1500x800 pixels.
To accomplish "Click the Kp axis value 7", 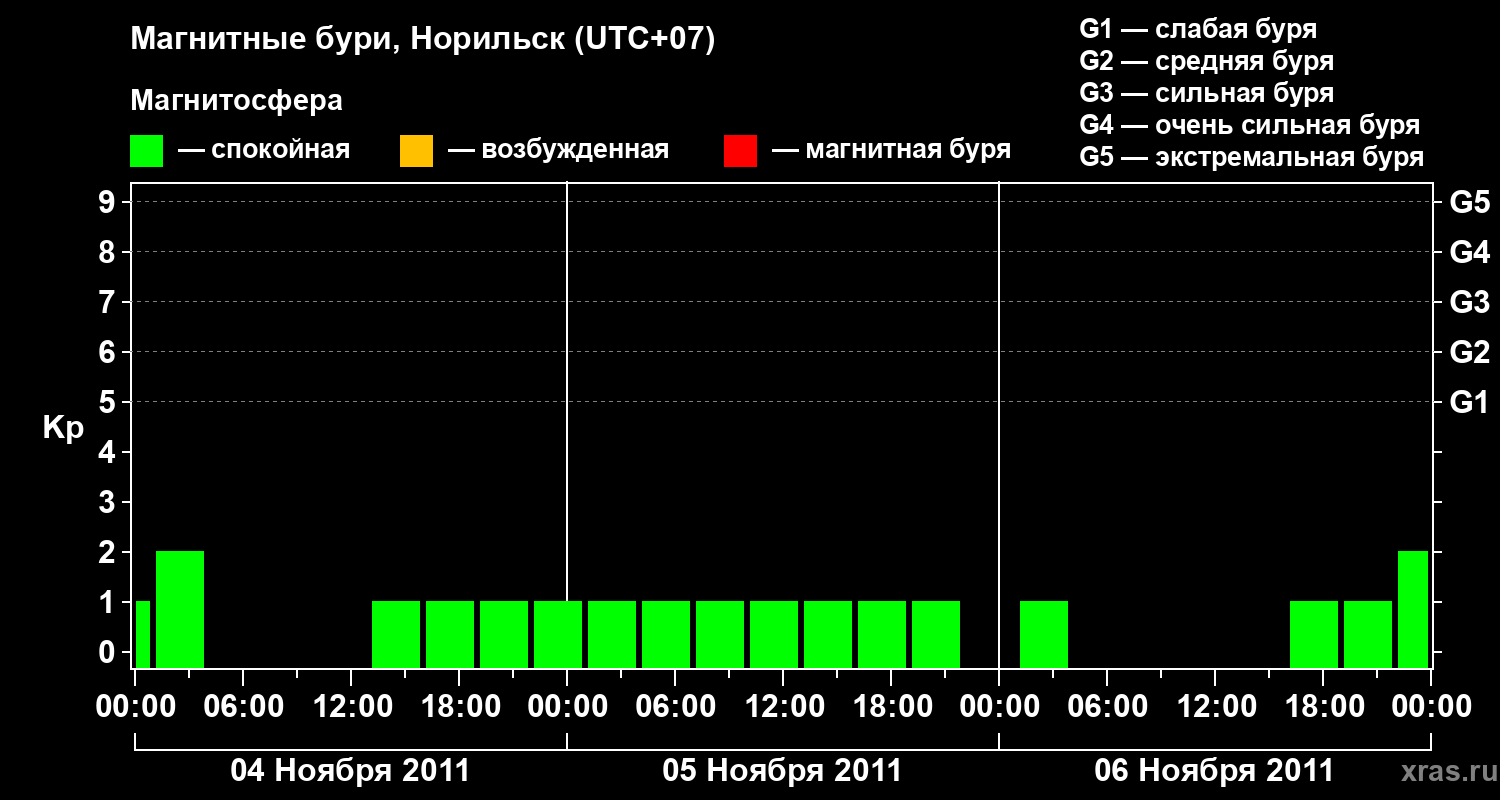I will pos(109,303).
